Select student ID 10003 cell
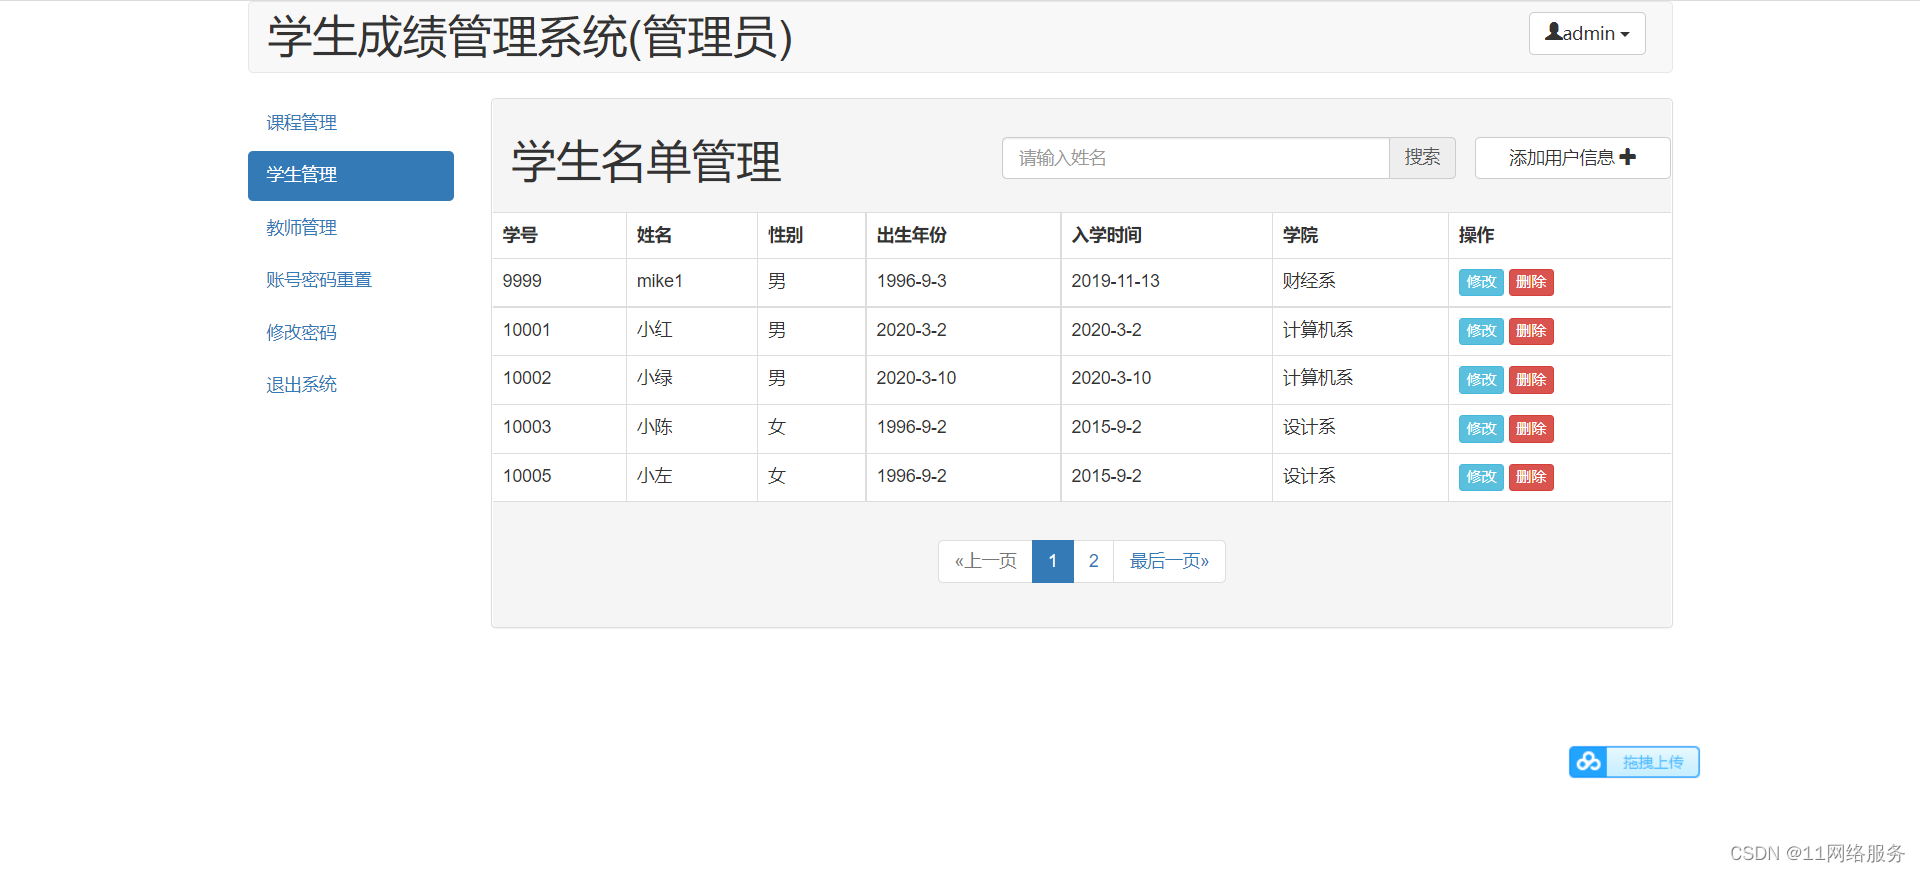Image resolution: width=1920 pixels, height=872 pixels. coord(559,428)
